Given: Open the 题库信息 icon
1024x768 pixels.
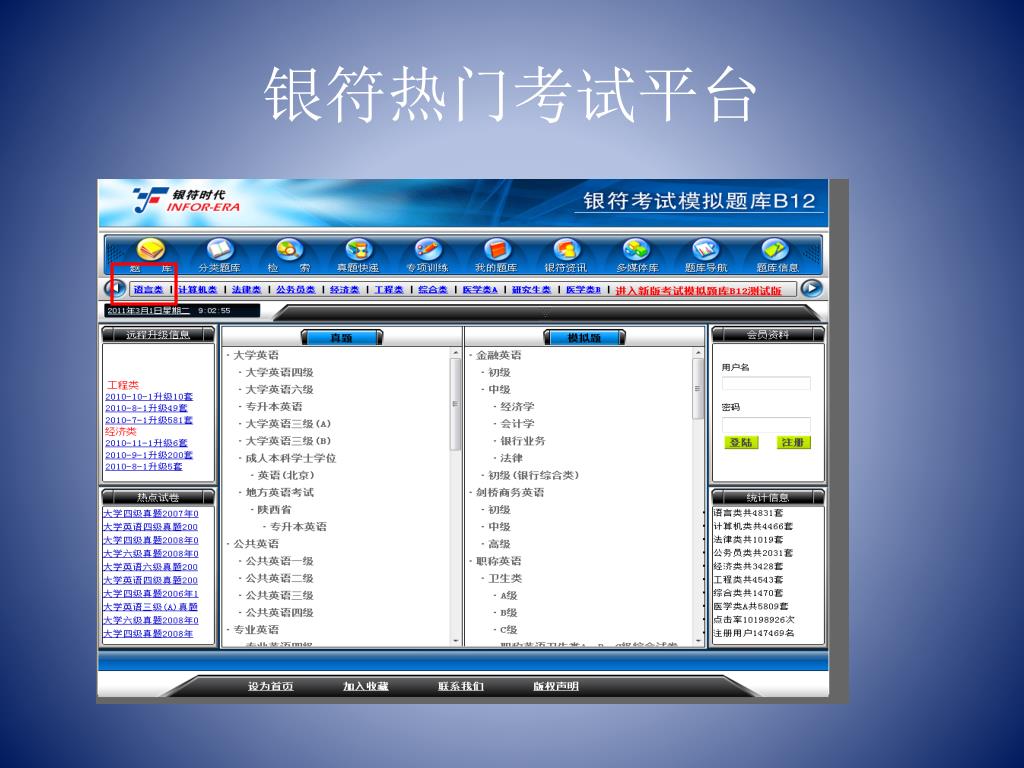Looking at the screenshot, I should pos(775,250).
